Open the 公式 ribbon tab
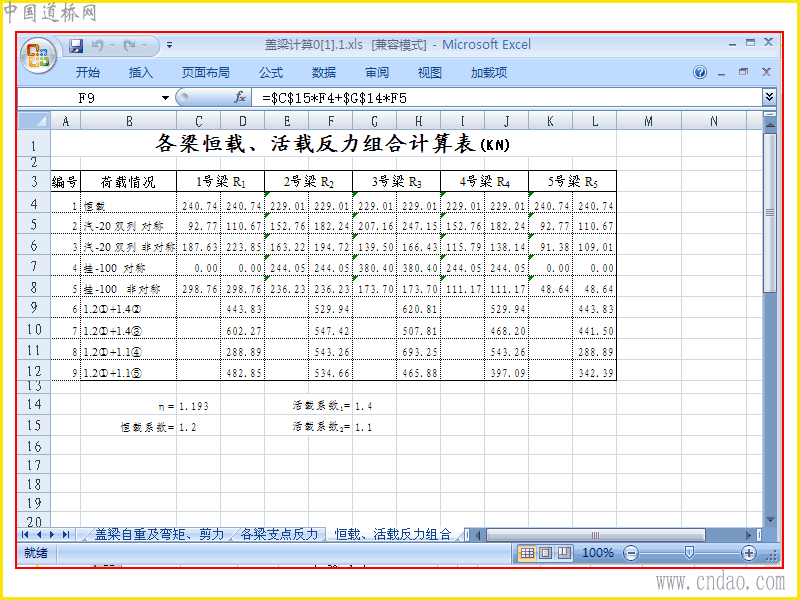Image resolution: width=800 pixels, height=600 pixels. (271, 72)
